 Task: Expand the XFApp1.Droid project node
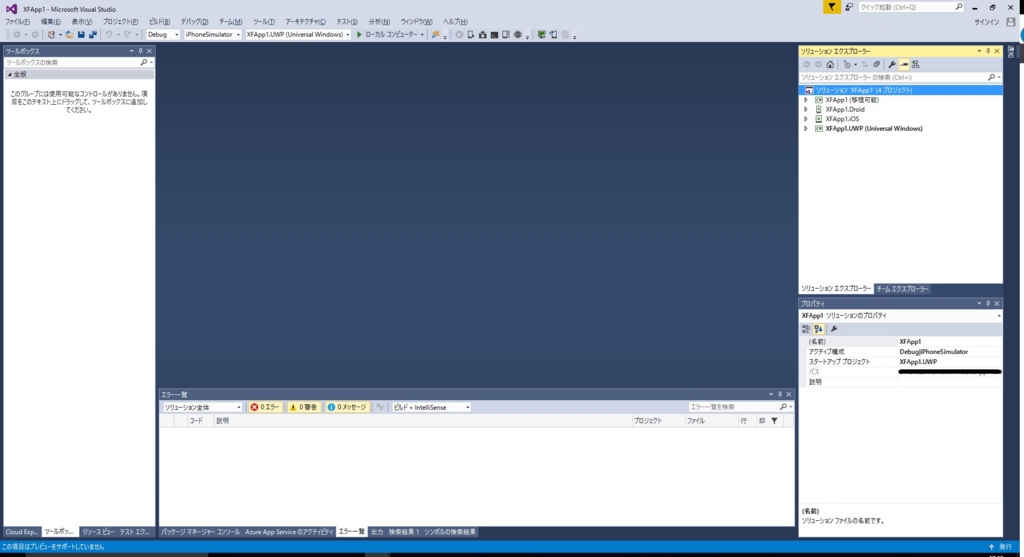coord(806,110)
